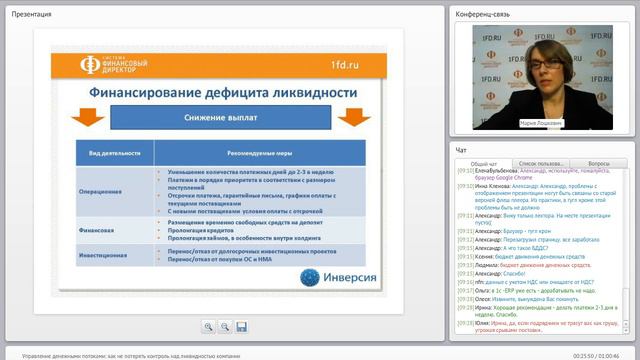Click the presenter video feed
640x360 pixels.
tap(542, 78)
